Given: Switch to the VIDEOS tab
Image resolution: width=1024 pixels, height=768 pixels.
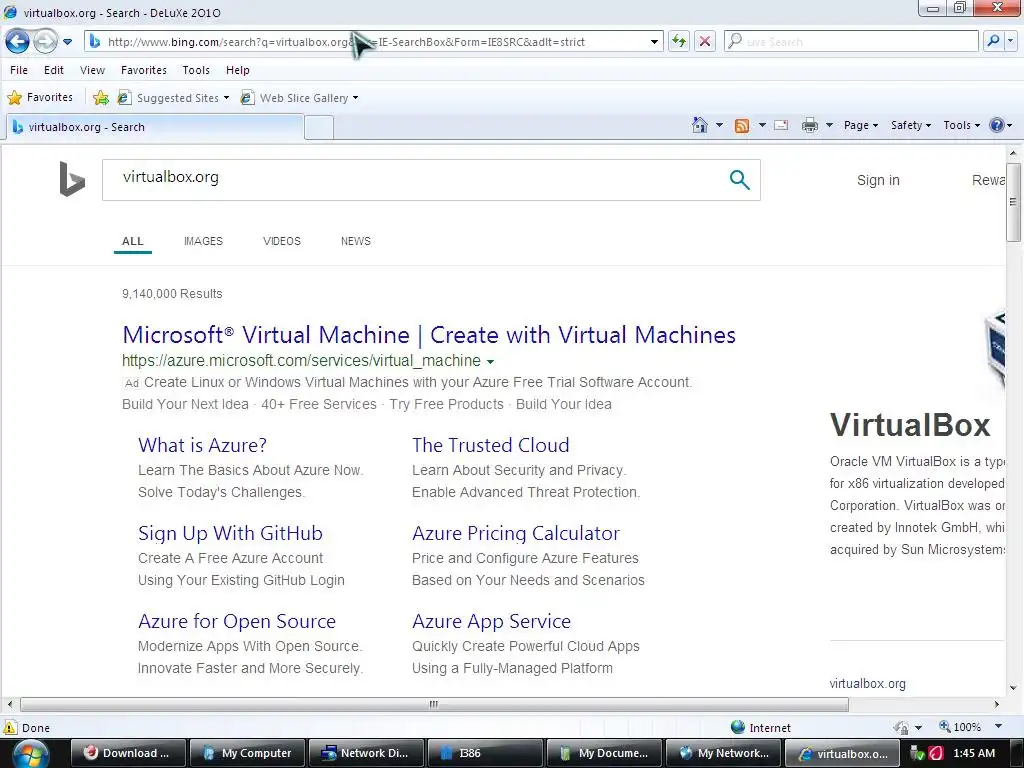Looking at the screenshot, I should pos(282,241).
